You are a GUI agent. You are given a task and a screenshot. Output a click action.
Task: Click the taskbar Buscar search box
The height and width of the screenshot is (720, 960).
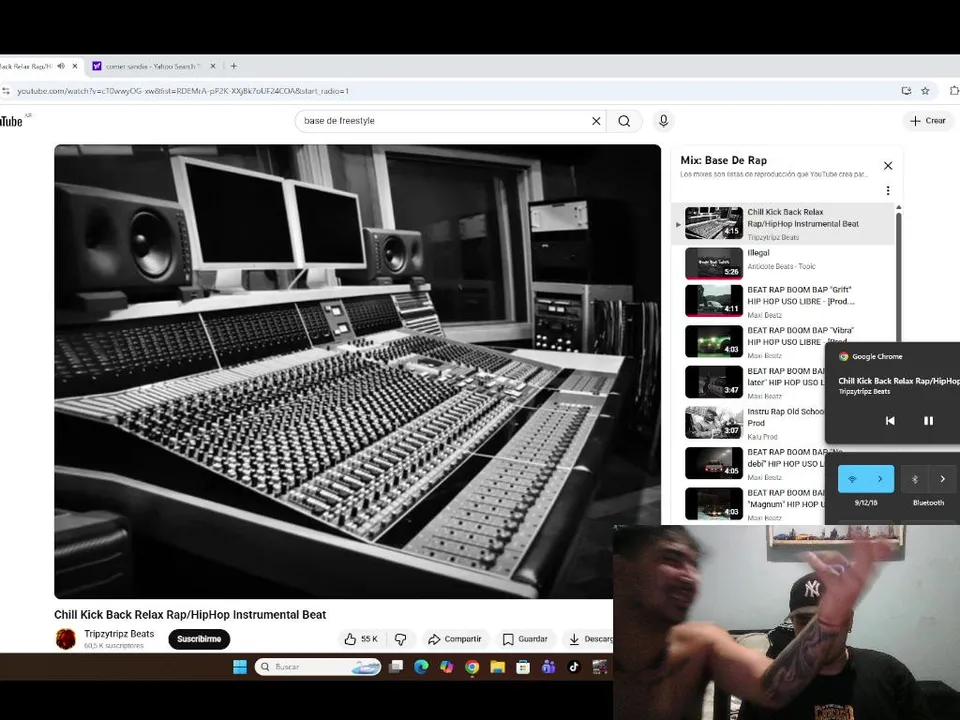(317, 667)
